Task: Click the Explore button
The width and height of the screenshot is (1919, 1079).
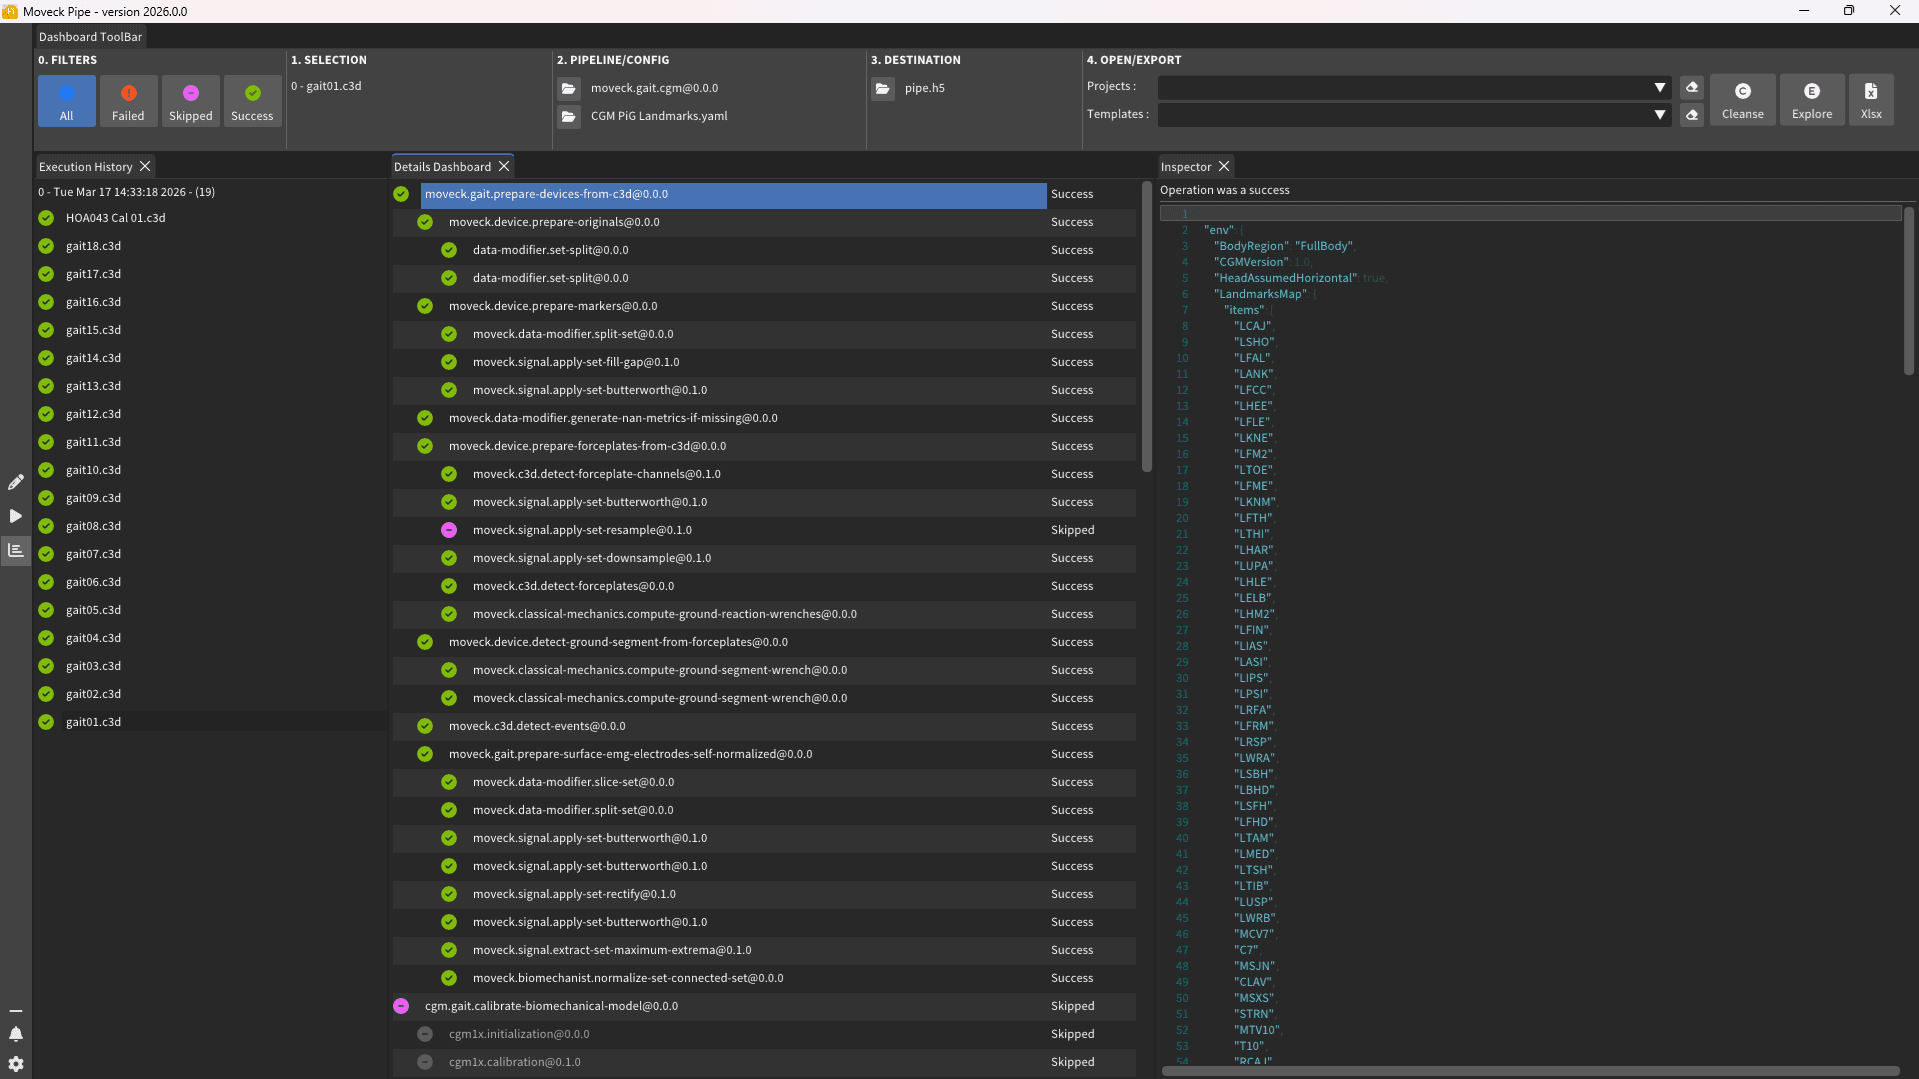Action: coord(1812,100)
